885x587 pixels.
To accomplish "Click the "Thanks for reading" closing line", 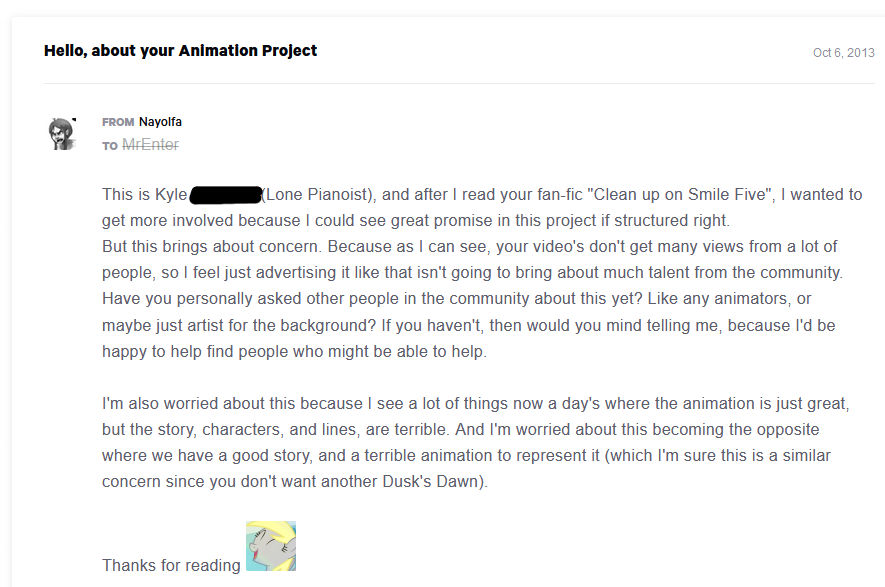I will click(x=171, y=565).
